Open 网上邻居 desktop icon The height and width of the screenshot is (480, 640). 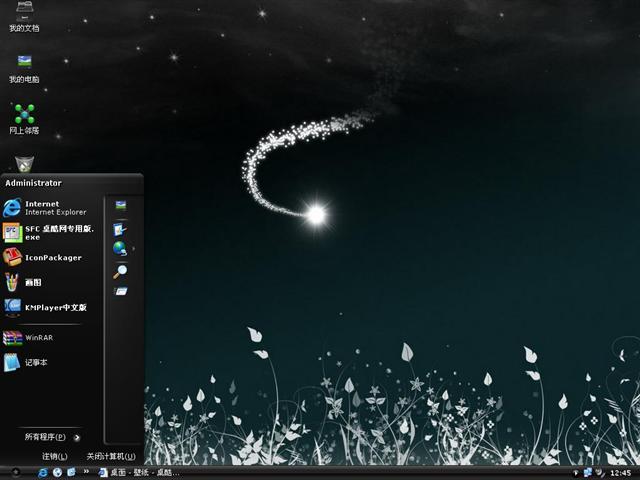coord(24,119)
